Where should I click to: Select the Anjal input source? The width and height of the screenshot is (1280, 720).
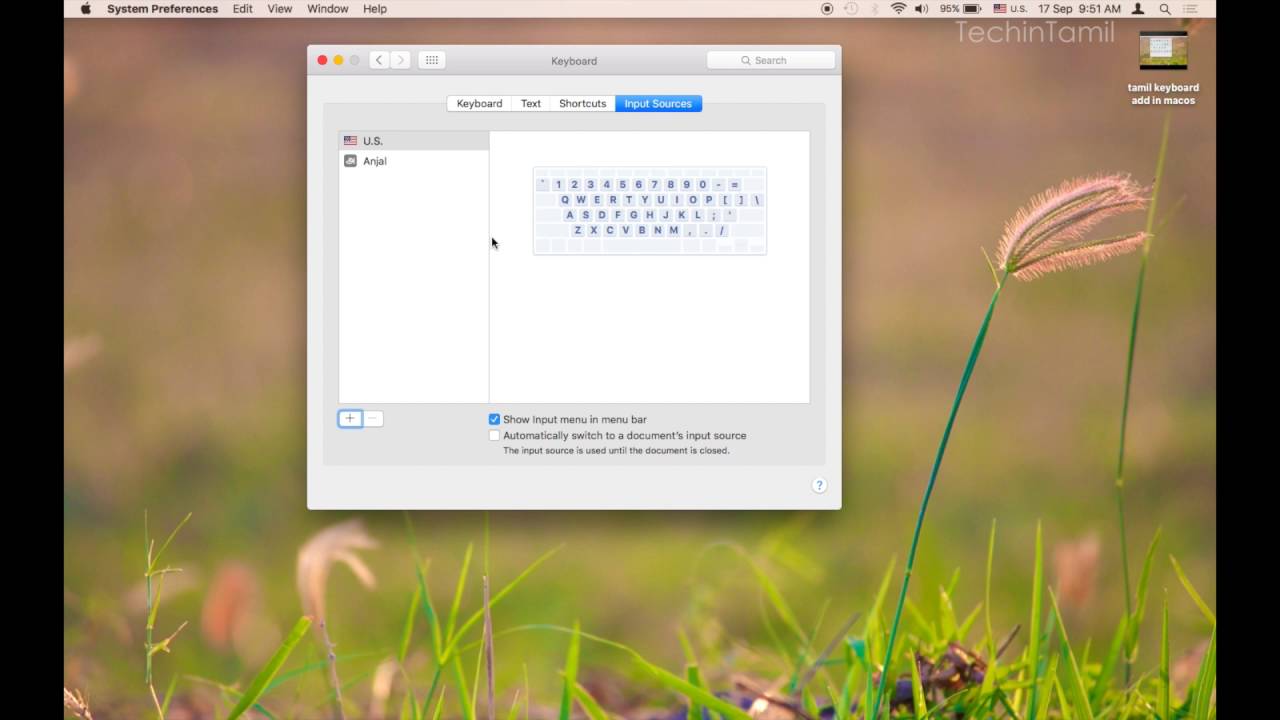[414, 161]
